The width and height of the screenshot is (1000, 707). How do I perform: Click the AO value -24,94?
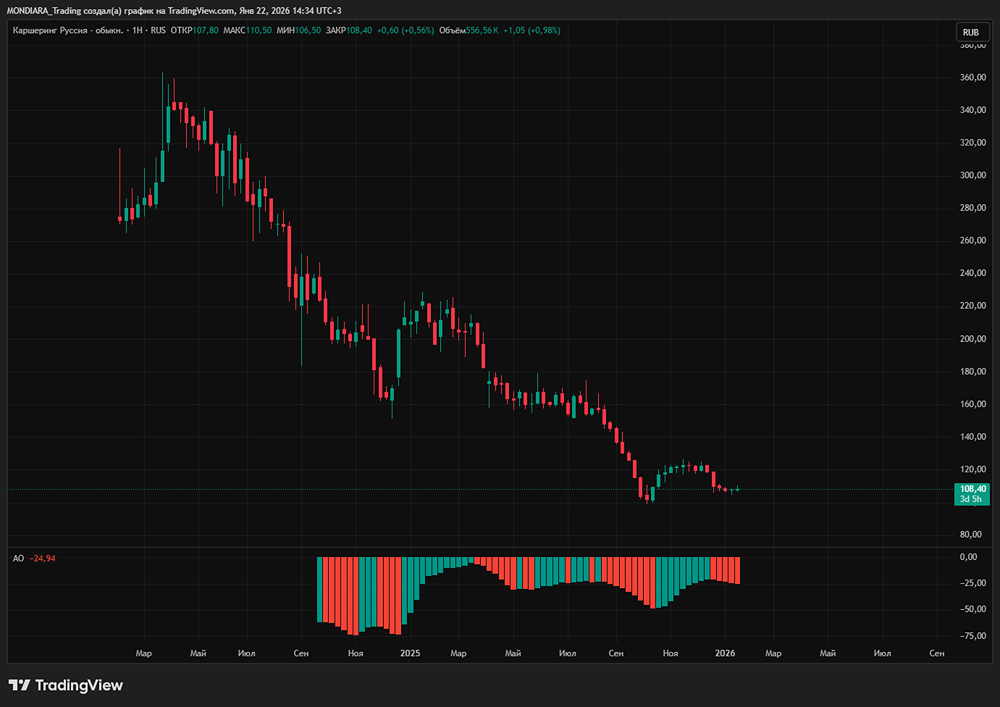coord(43,557)
